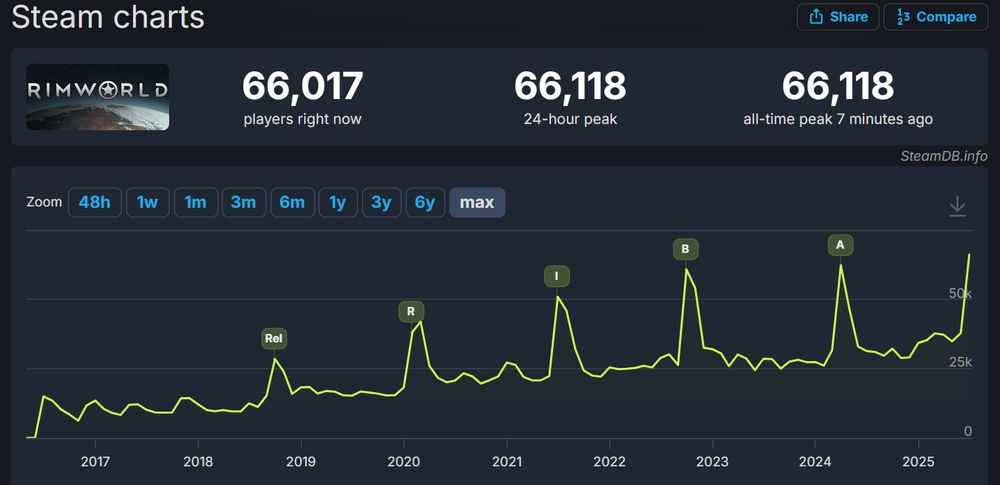Set zoom to 1m
This screenshot has height=485, width=1000.
coord(196,203)
